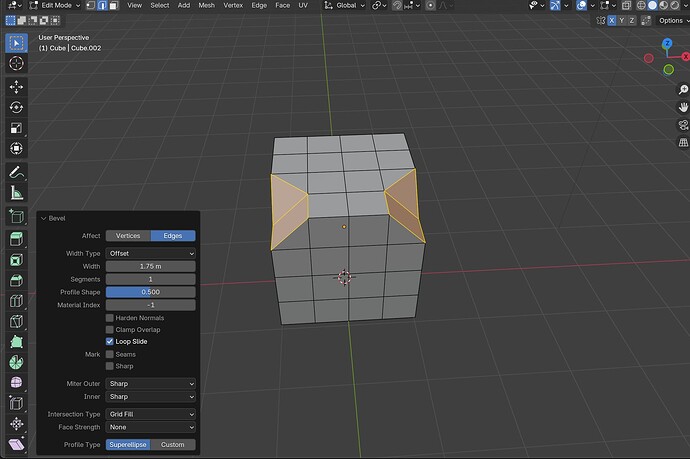Pick the Measure tool
690x459 pixels.
[x=16, y=193]
